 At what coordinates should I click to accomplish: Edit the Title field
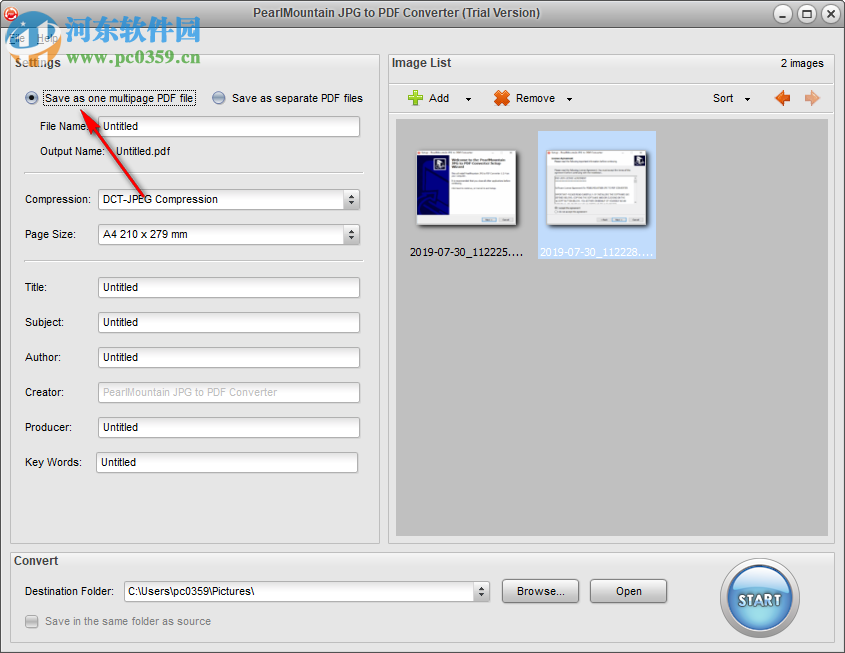227,287
